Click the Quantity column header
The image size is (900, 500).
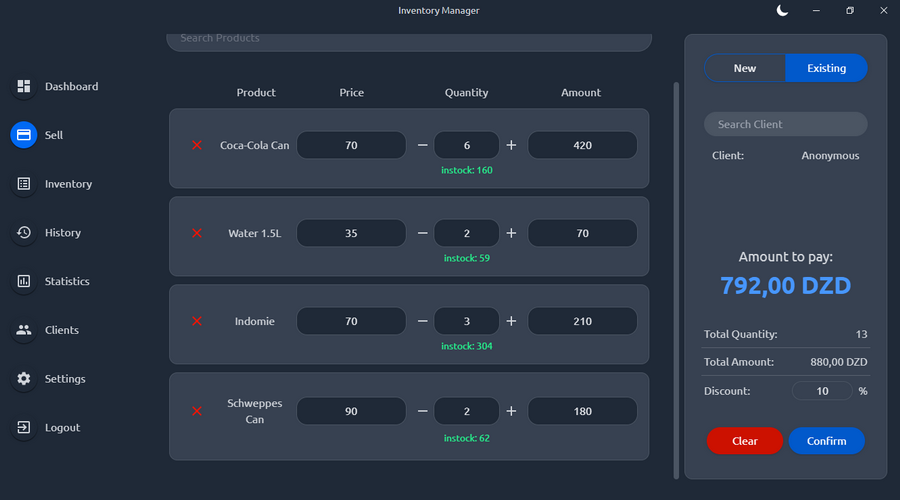467,92
